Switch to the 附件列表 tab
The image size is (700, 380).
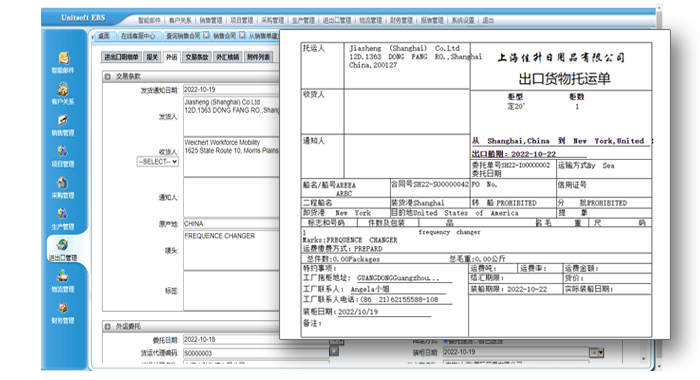coord(258,57)
